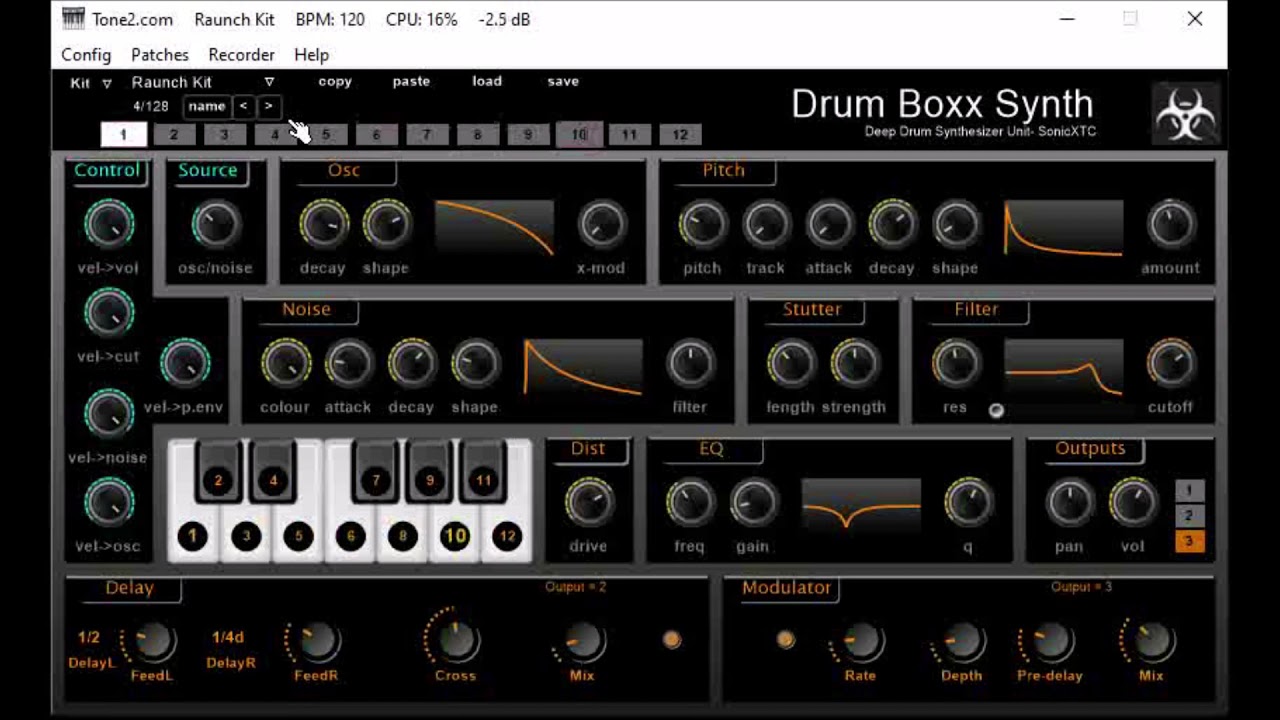The image size is (1280, 720).
Task: Click piano key pad 1
Action: tap(193, 536)
